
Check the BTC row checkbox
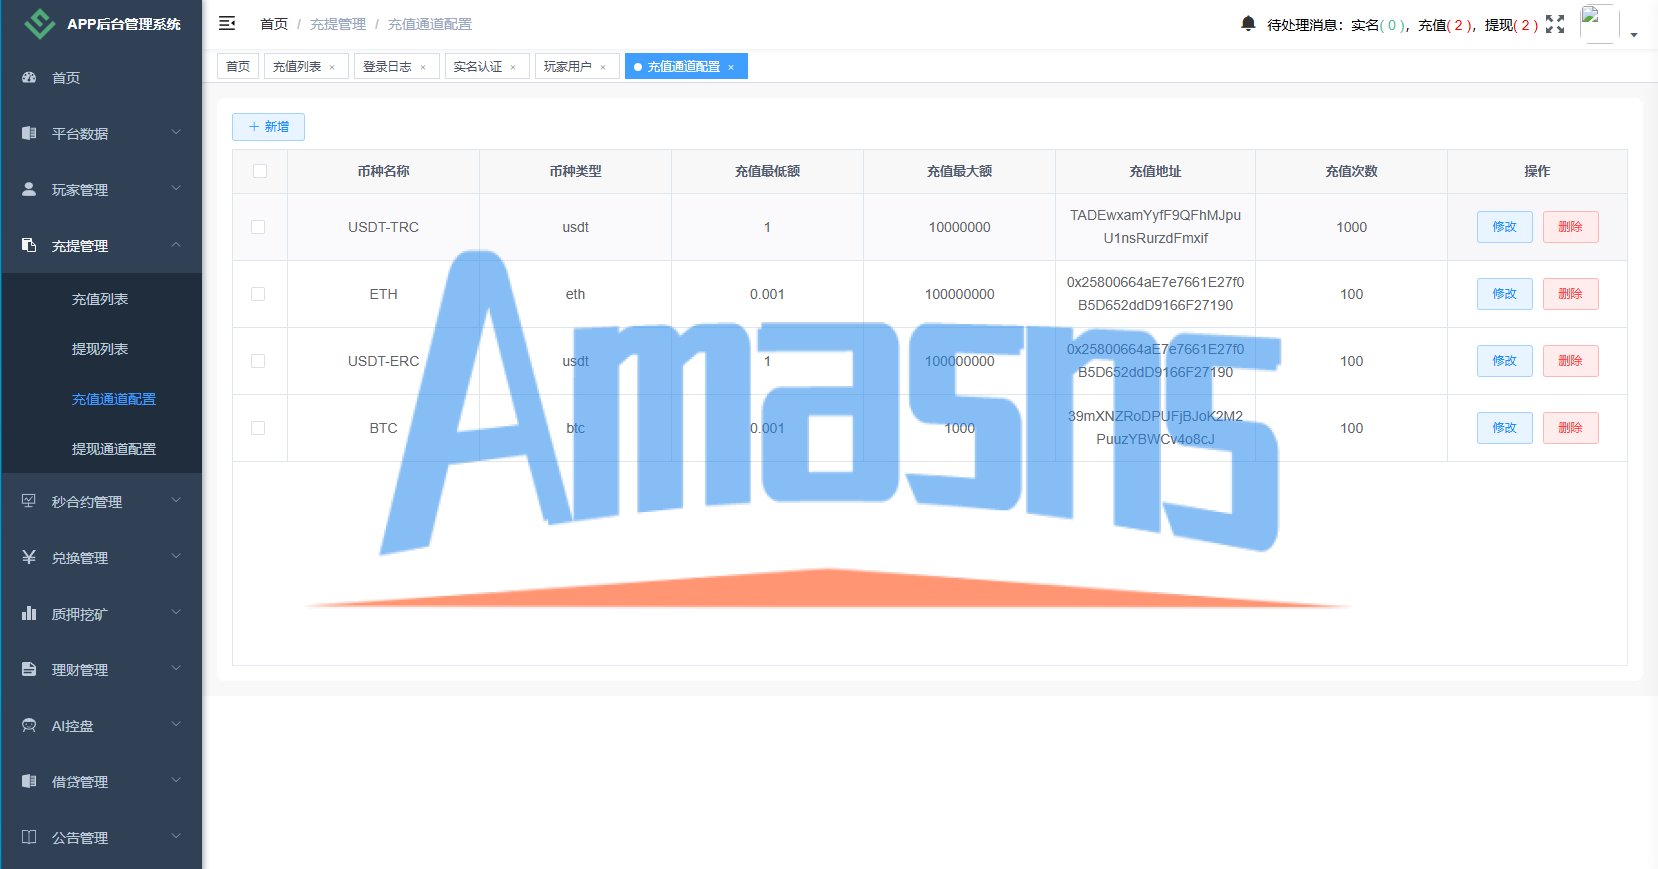pos(258,428)
